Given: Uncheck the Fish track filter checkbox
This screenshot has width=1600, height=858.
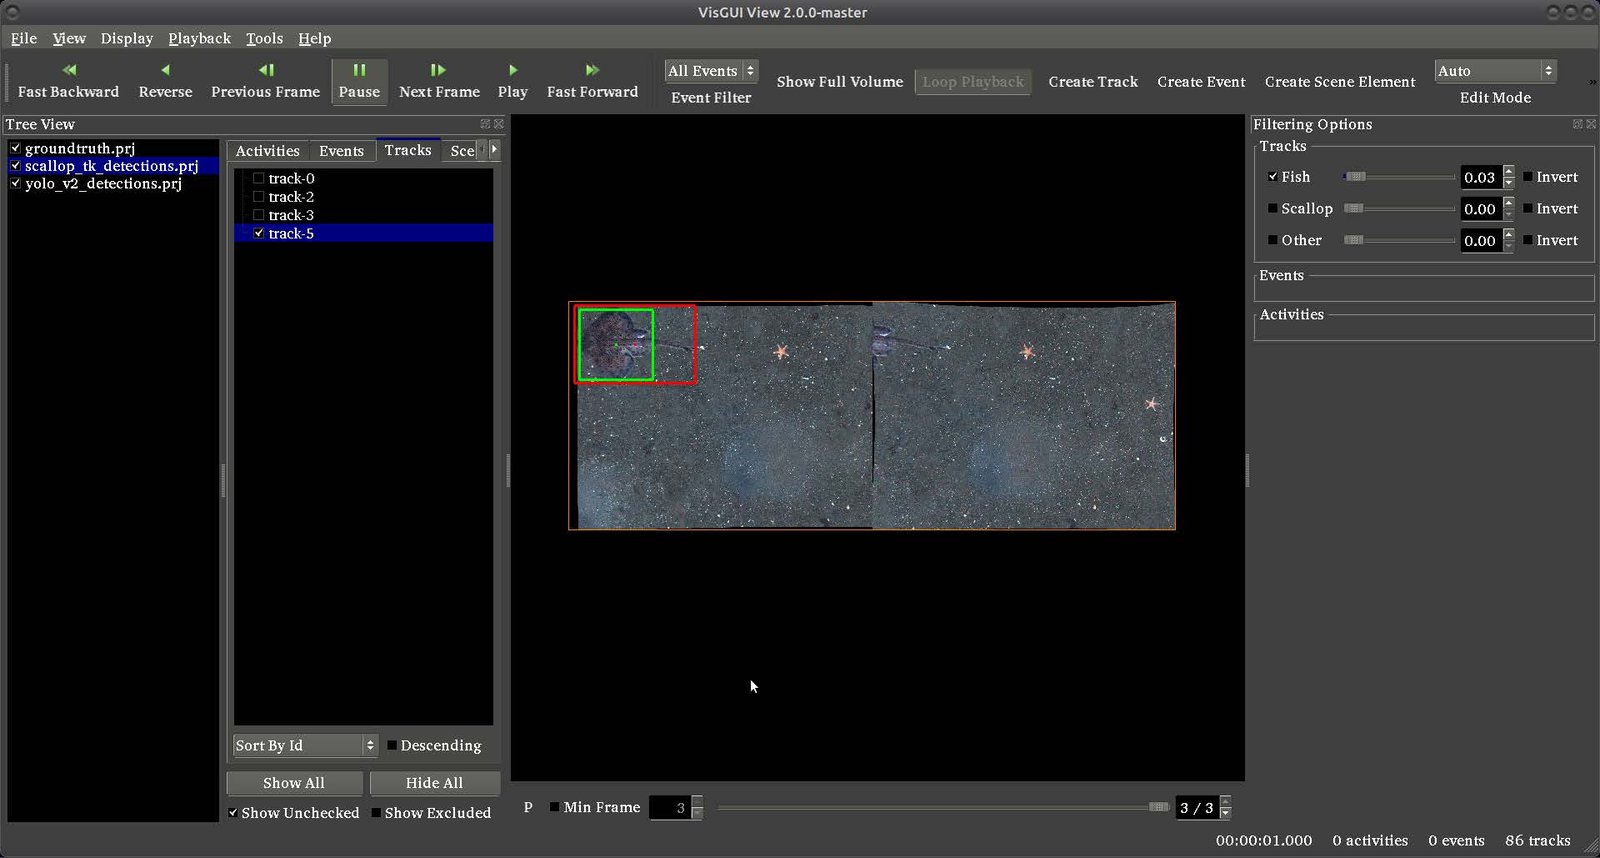Looking at the screenshot, I should tap(1273, 177).
